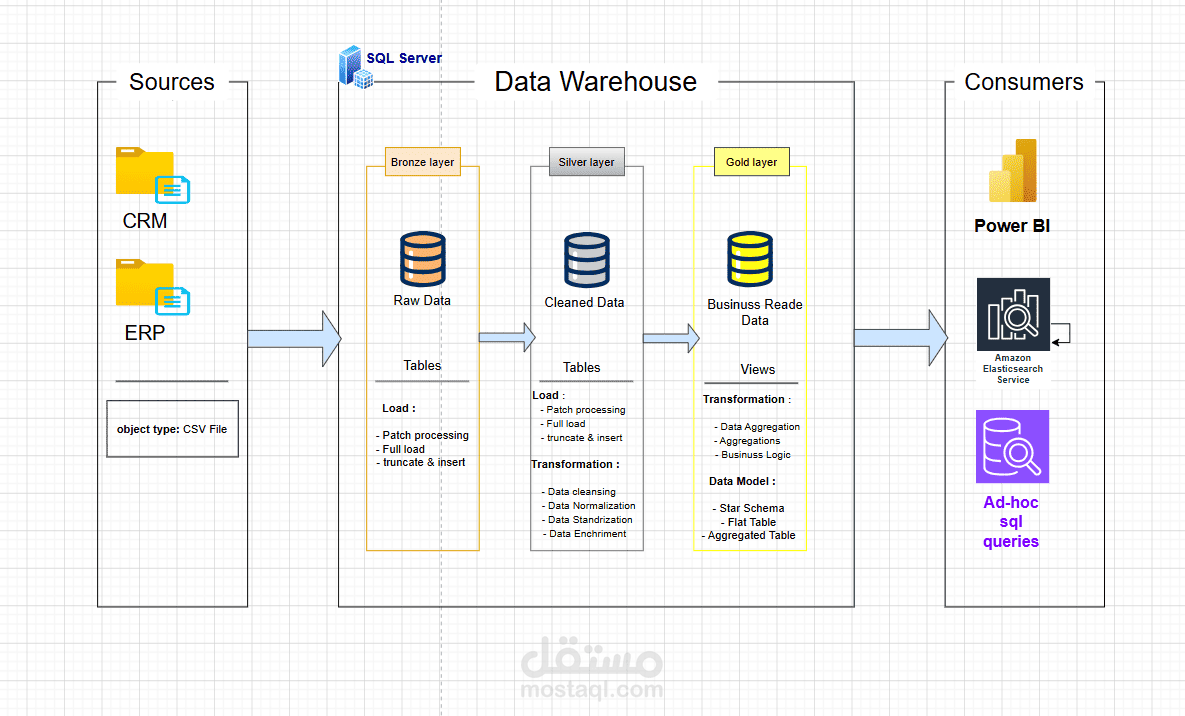Click the 'Data Normalization' item
Screen dimensions: 1185x716
point(589,506)
